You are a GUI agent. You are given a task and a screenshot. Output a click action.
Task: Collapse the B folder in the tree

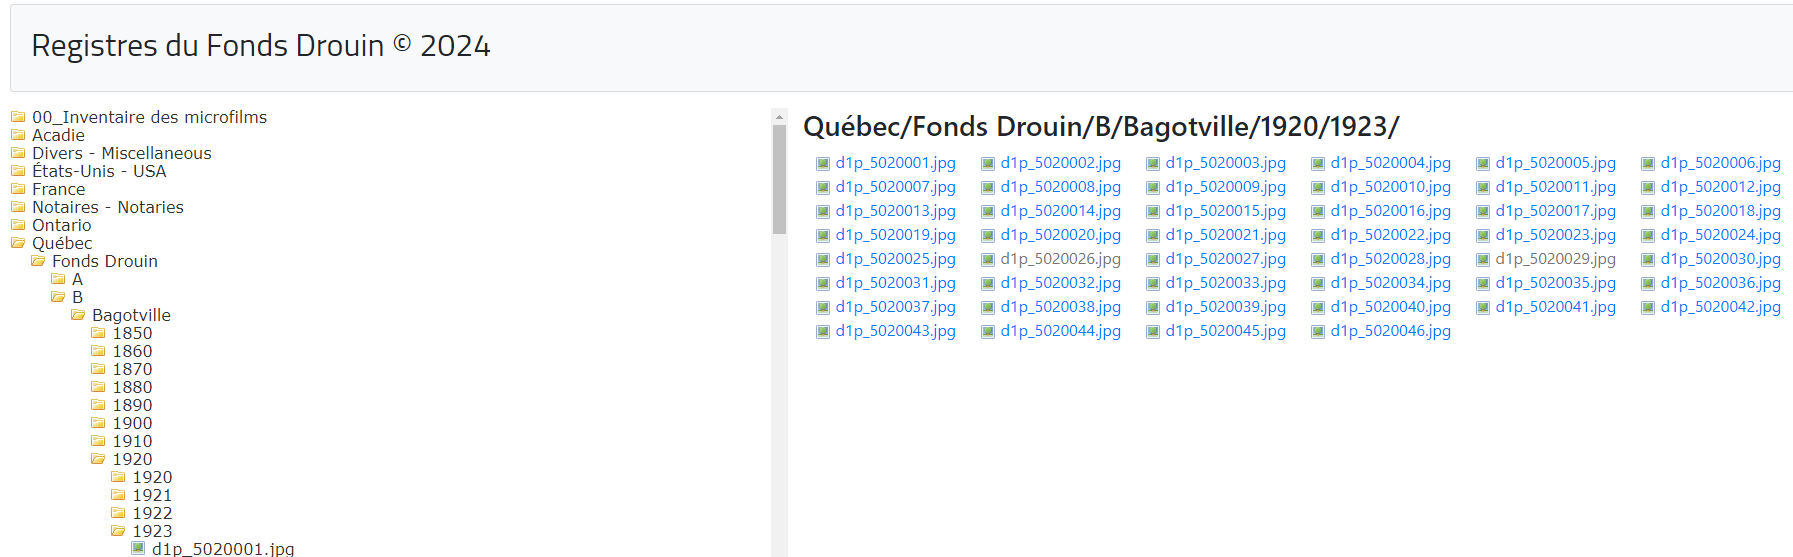77,297
